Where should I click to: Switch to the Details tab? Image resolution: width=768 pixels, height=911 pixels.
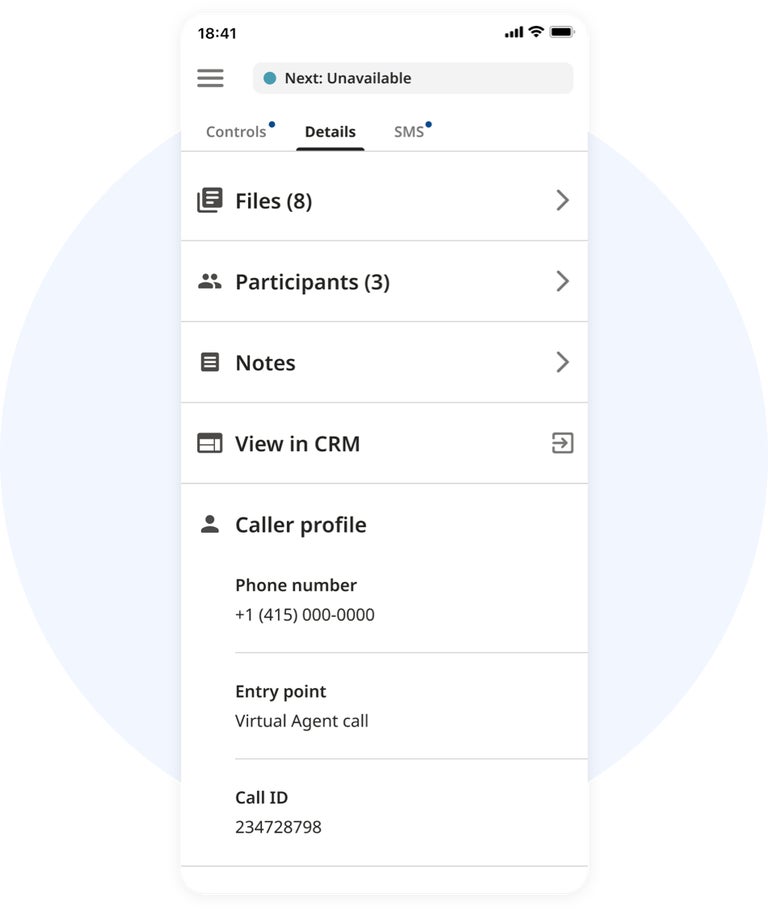pyautogui.click(x=330, y=131)
